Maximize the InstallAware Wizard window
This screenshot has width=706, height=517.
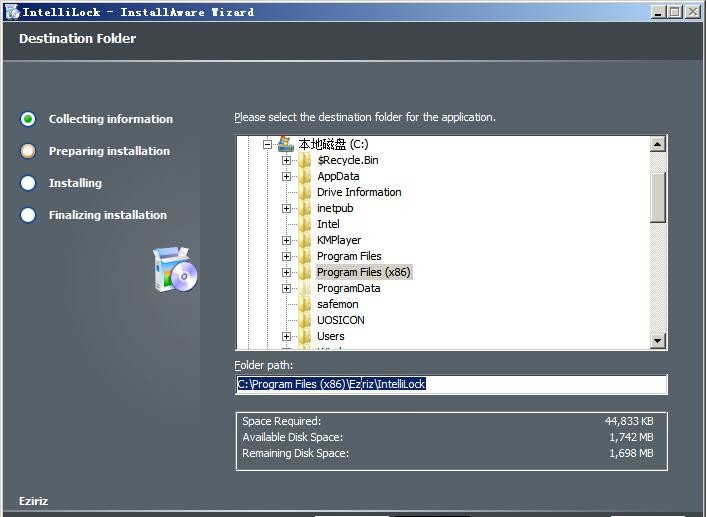tap(675, 12)
